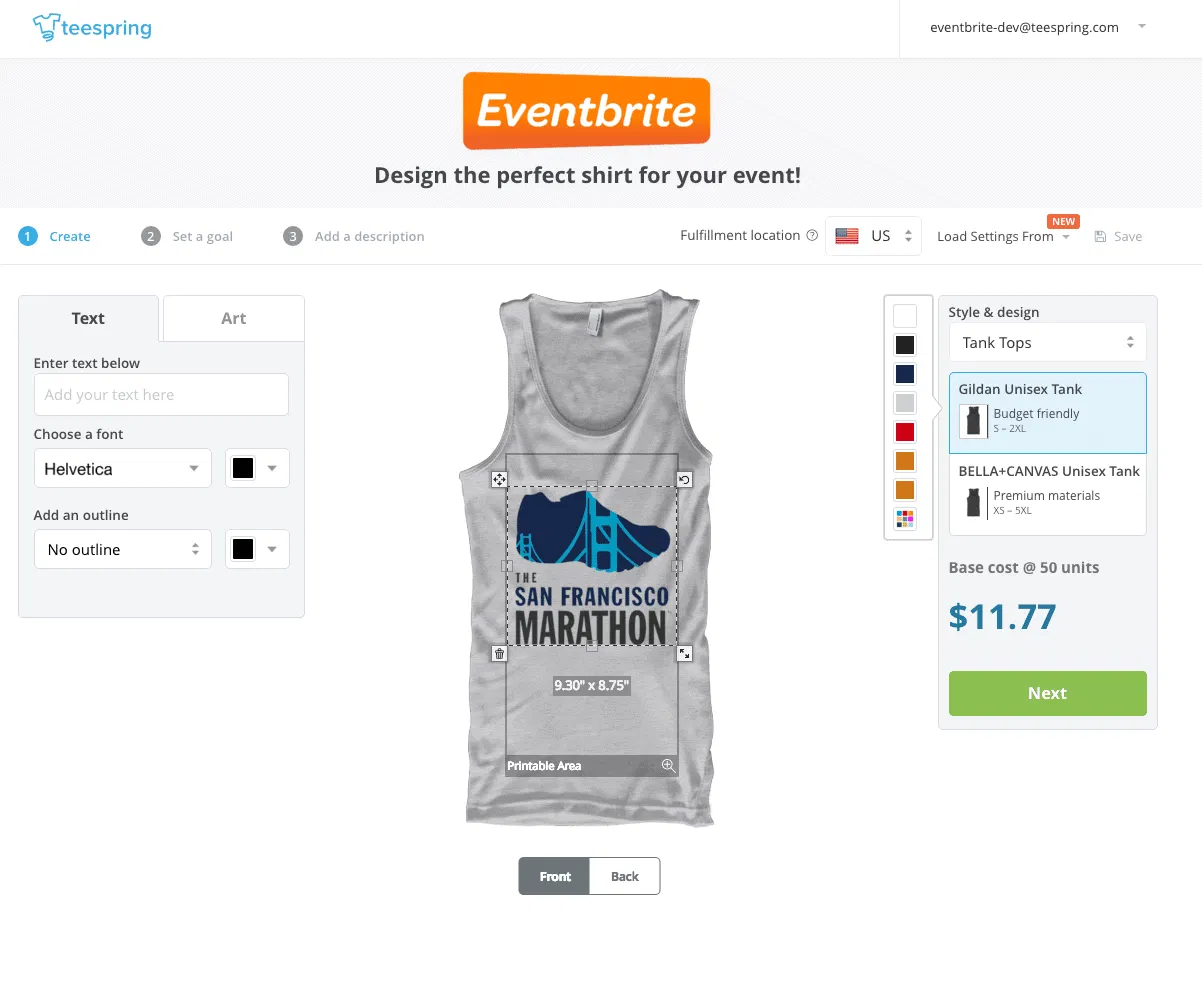Expand the Tank Tops style dropdown
1202x1005 pixels.
(1047, 342)
